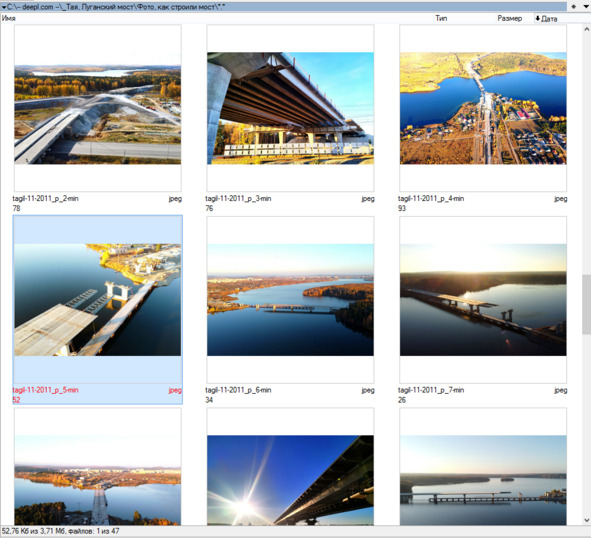The height and width of the screenshot is (538, 591).
Task: Select the bottom-right distant bridge thumbnail
Action: 483,467
